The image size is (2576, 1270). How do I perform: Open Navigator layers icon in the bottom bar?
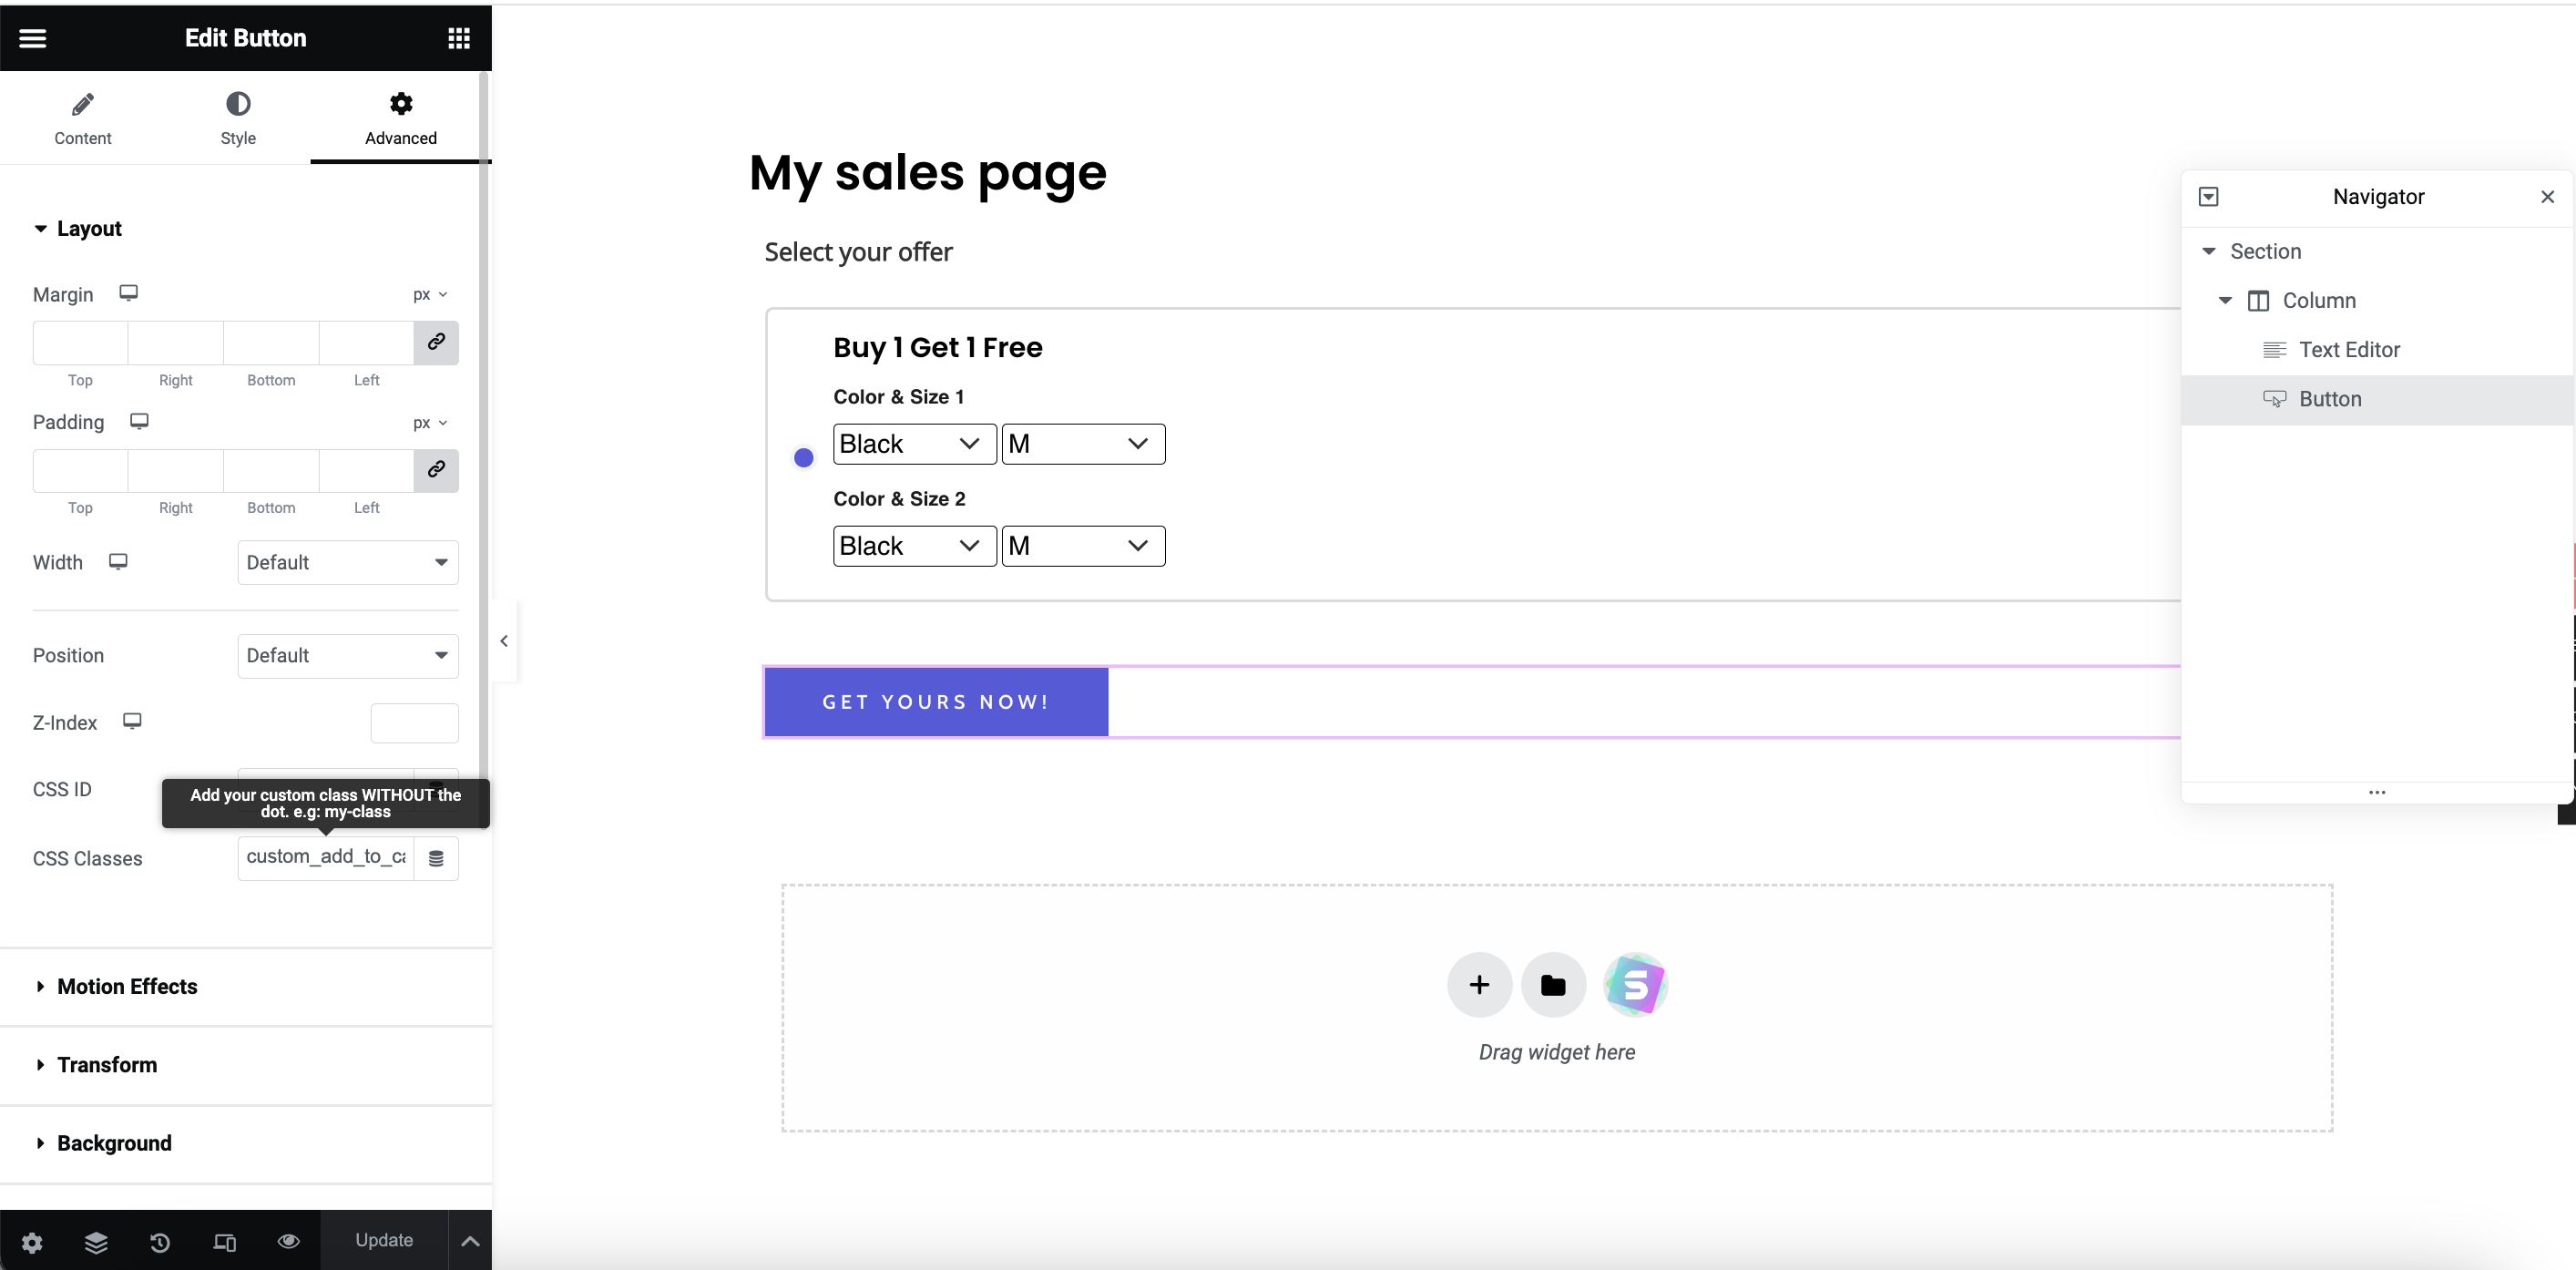click(x=96, y=1241)
